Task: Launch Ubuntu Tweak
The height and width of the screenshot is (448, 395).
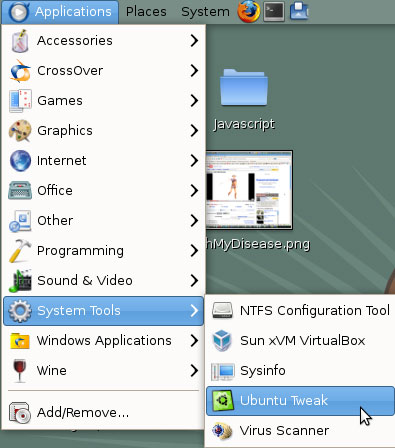Action: (300, 401)
